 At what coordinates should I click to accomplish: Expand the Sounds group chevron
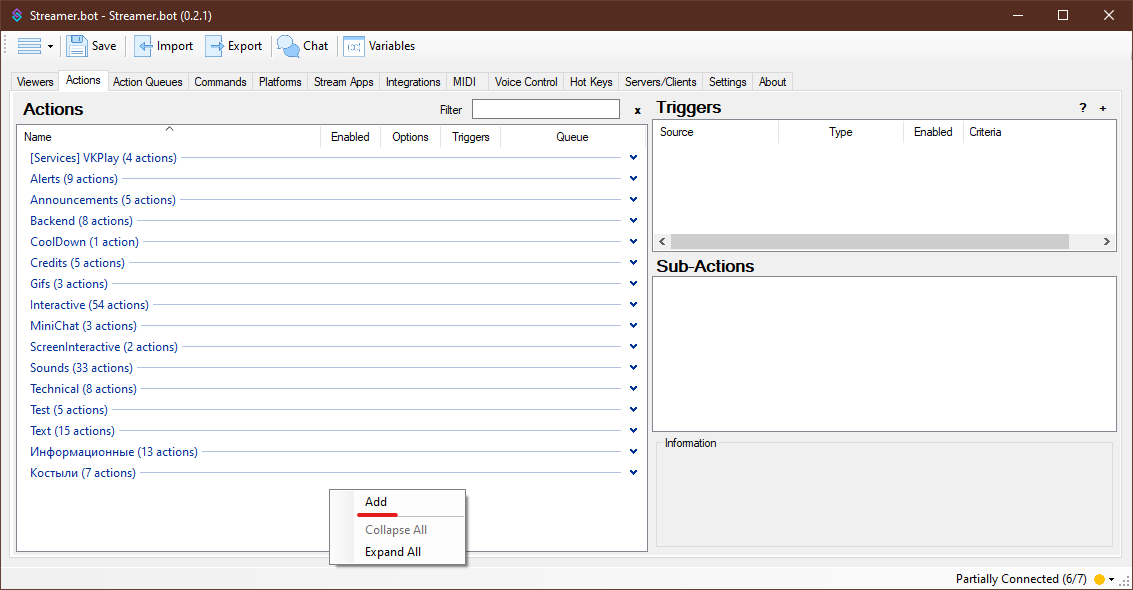click(x=634, y=367)
